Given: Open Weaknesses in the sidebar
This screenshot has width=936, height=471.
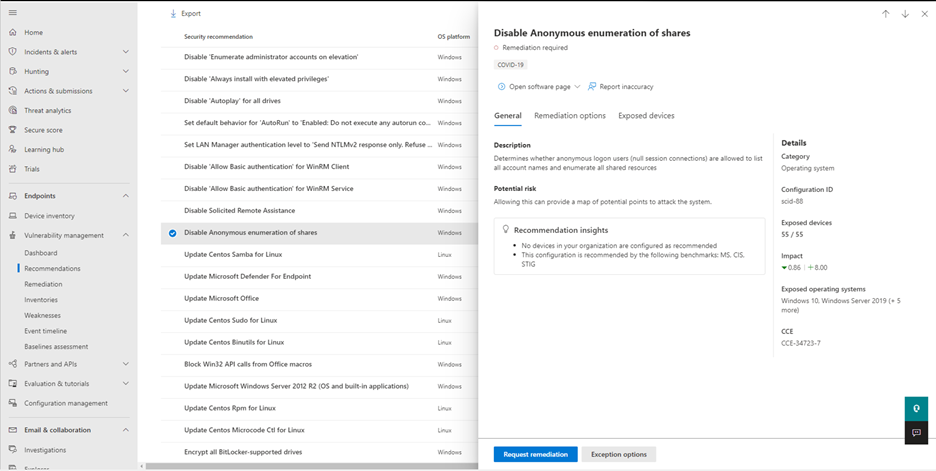Looking at the screenshot, I should tap(42, 315).
